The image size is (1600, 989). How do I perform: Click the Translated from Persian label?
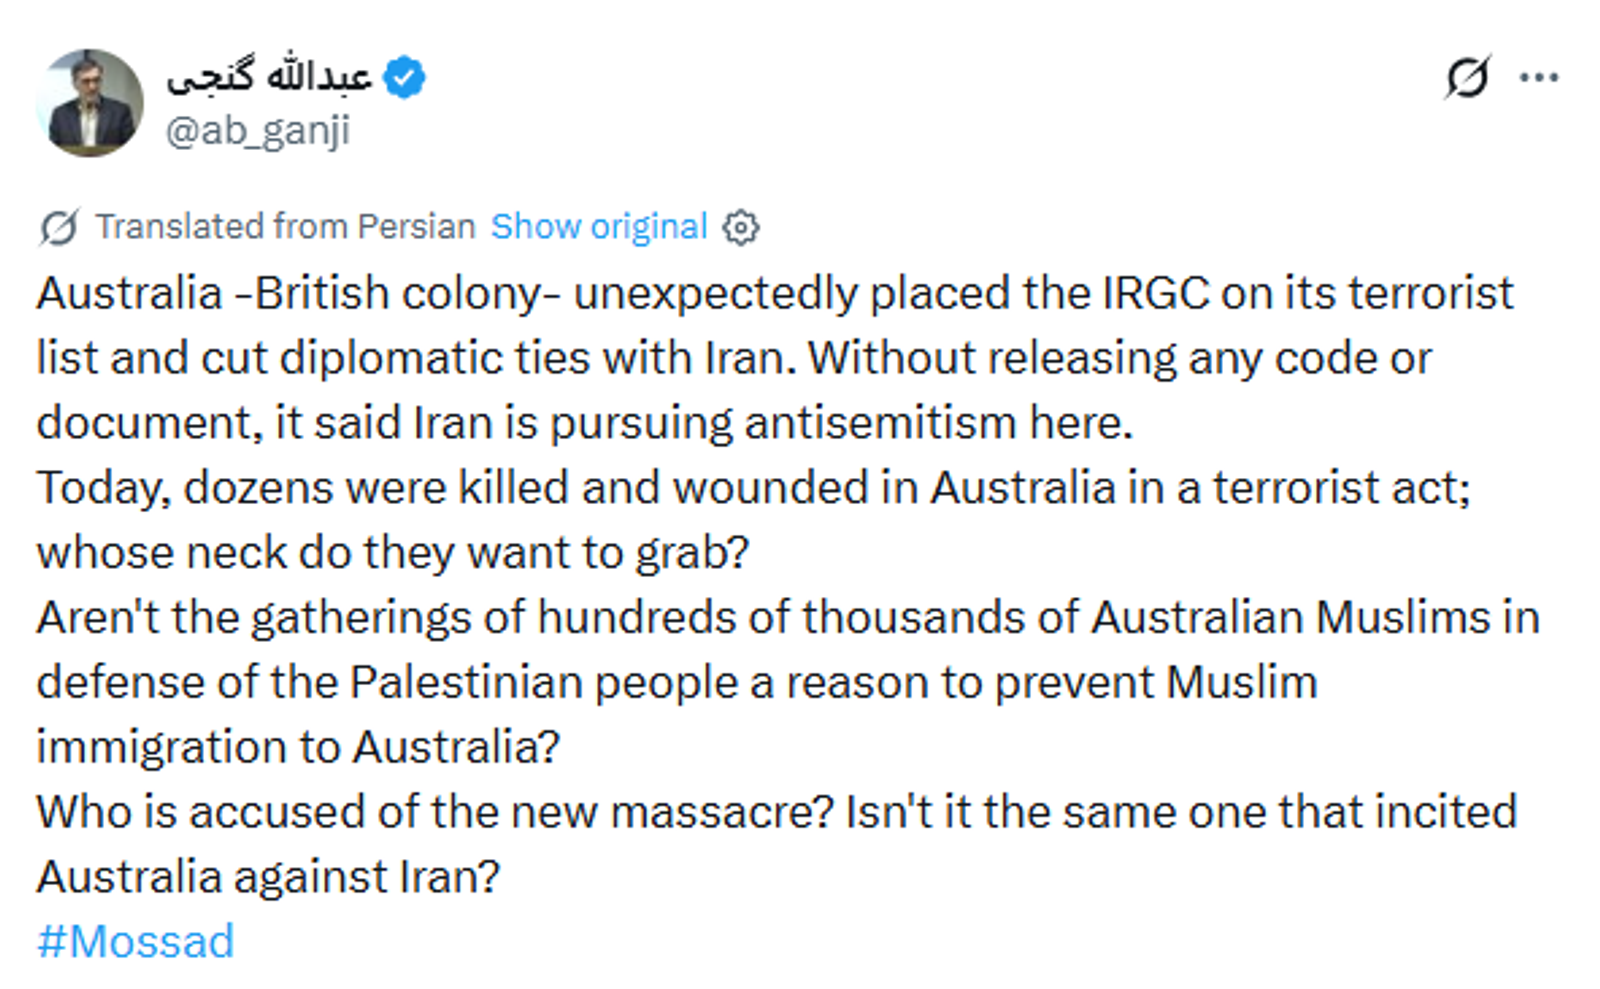285,227
